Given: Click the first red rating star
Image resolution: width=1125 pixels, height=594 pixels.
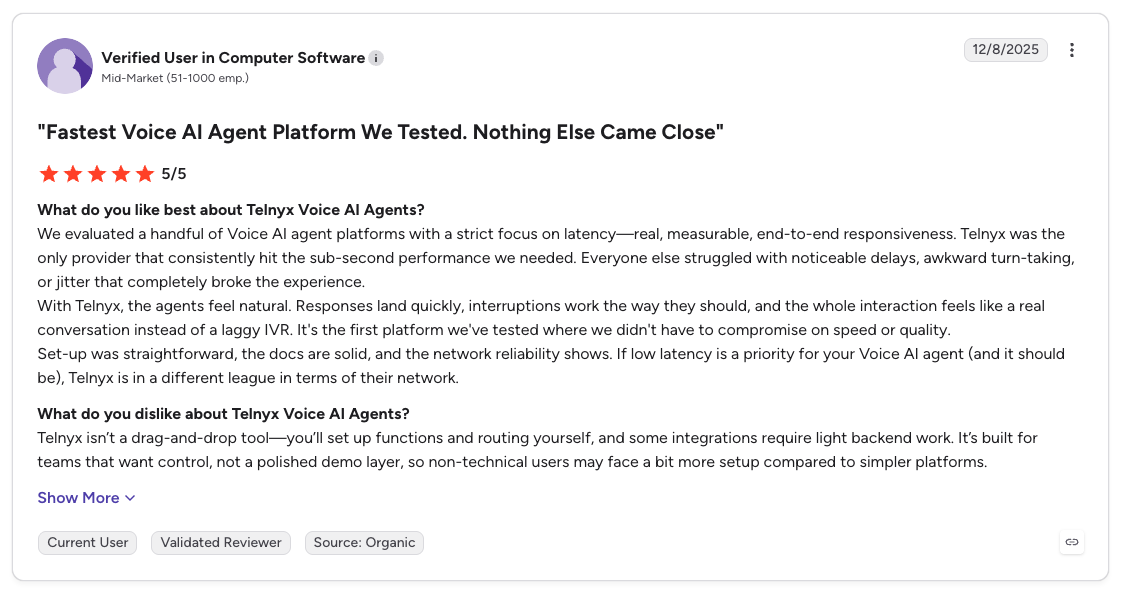Looking at the screenshot, I should tap(49, 174).
